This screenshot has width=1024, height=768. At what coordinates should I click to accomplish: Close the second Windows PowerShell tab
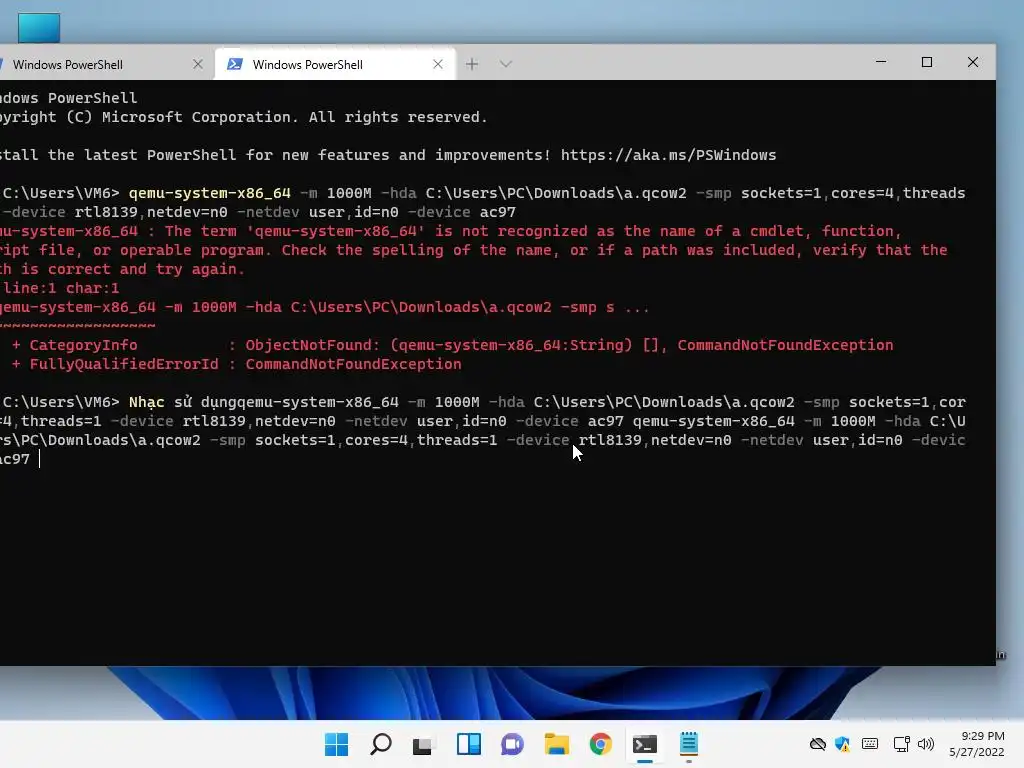438,64
